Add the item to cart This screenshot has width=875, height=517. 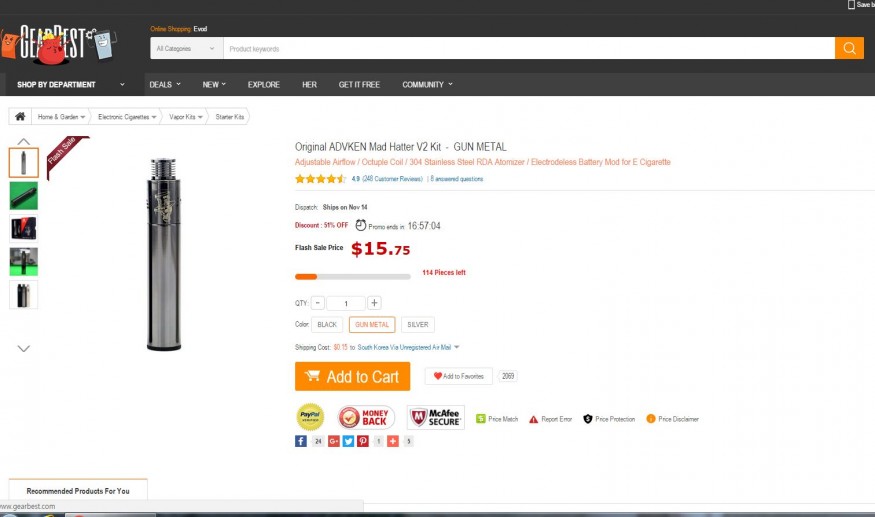click(x=353, y=377)
